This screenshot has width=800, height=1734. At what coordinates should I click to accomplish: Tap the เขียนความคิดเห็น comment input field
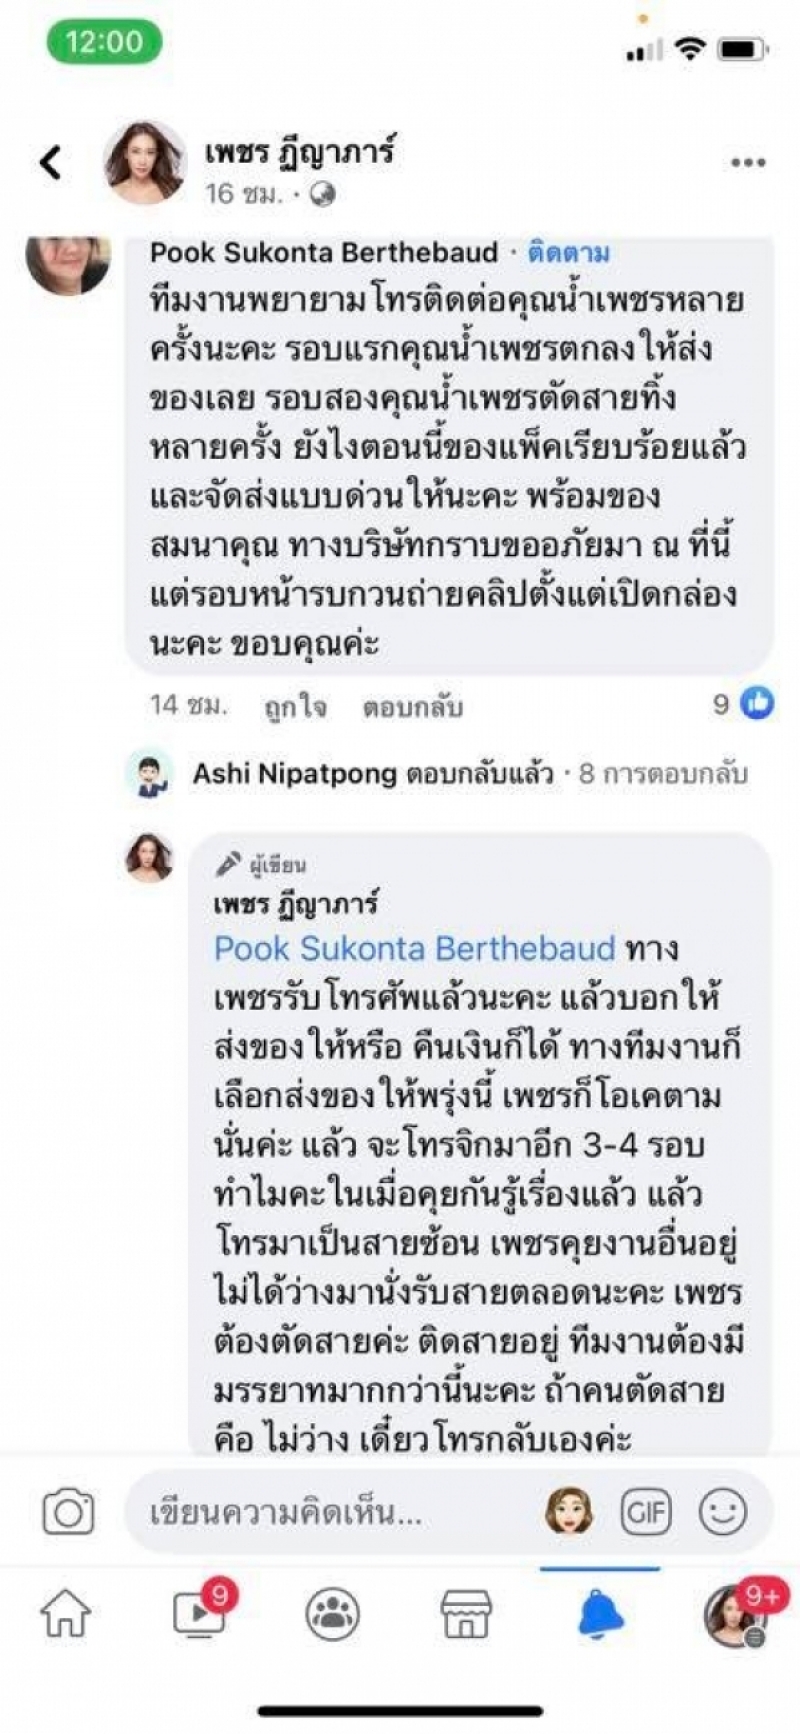click(330, 1511)
